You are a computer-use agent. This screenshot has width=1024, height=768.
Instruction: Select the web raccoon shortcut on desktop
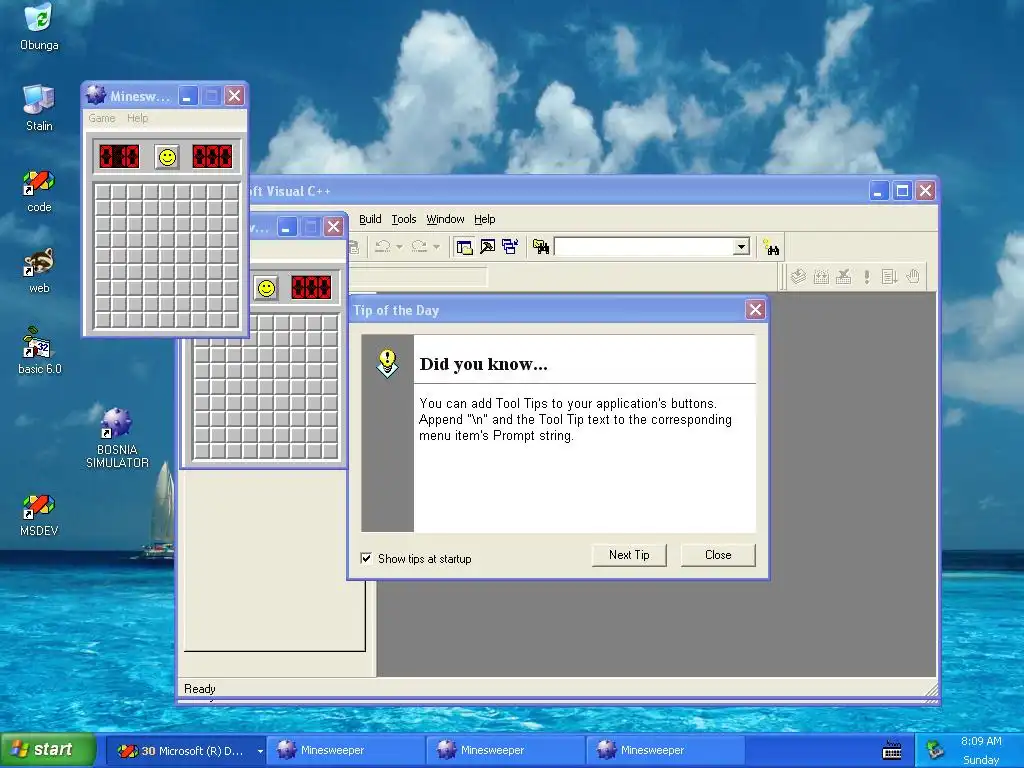coord(39,271)
